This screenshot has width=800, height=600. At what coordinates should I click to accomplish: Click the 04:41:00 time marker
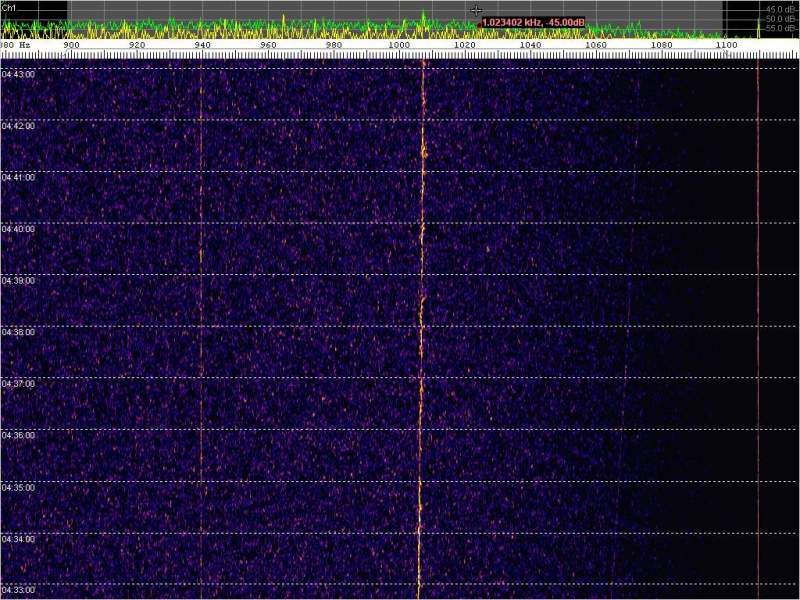(17, 177)
